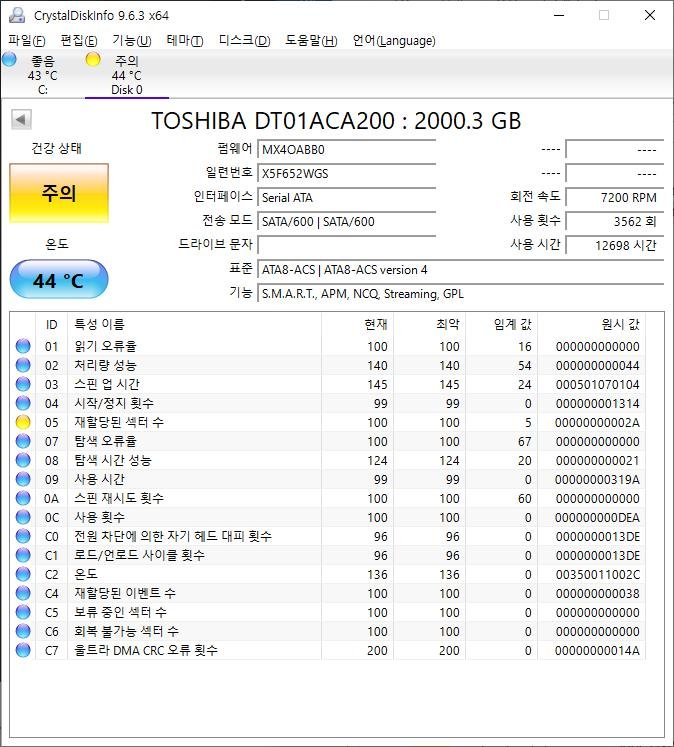Click the disk title TOSHIBA DT01ACA200 : 2000.3 GB
674x747 pixels.
[x=336, y=121]
